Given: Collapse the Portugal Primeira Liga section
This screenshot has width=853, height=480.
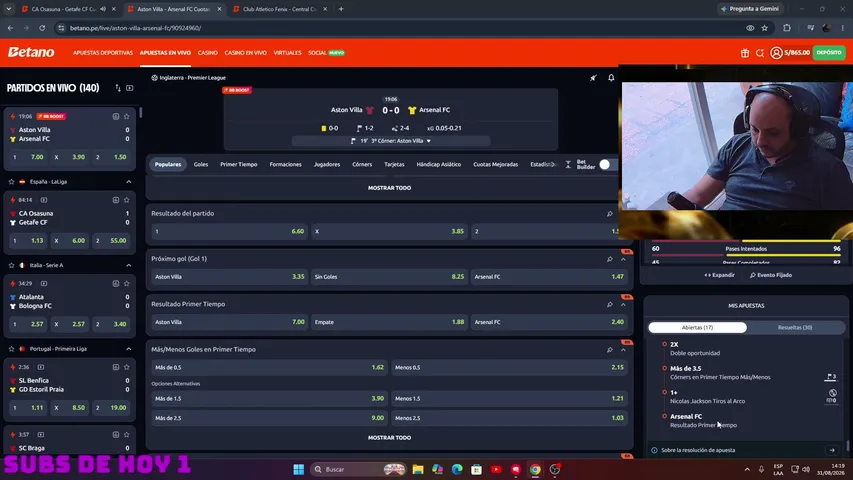Looking at the screenshot, I should (x=129, y=349).
